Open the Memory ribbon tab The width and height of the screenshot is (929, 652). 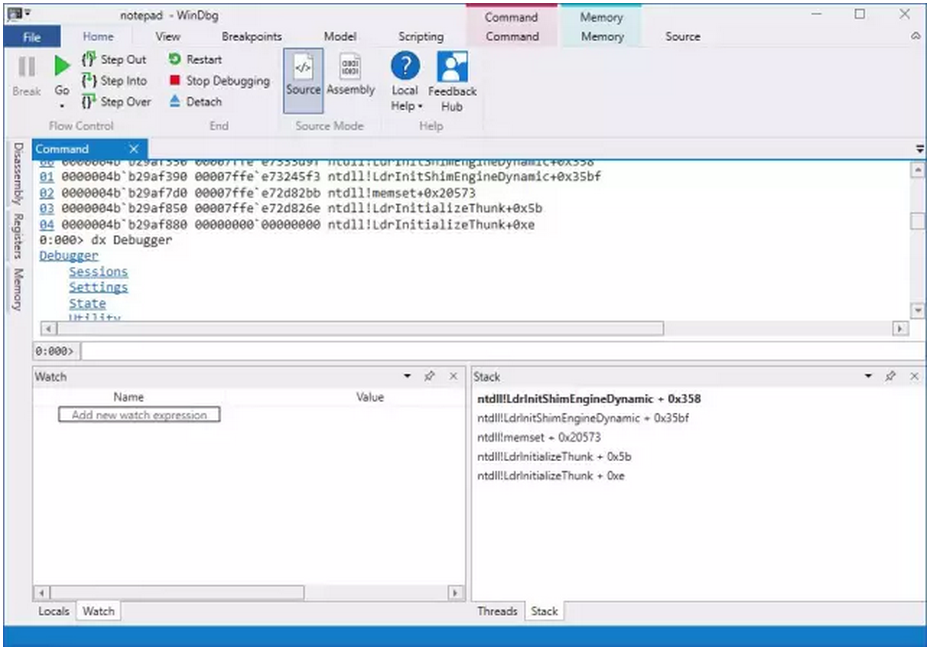click(x=602, y=36)
